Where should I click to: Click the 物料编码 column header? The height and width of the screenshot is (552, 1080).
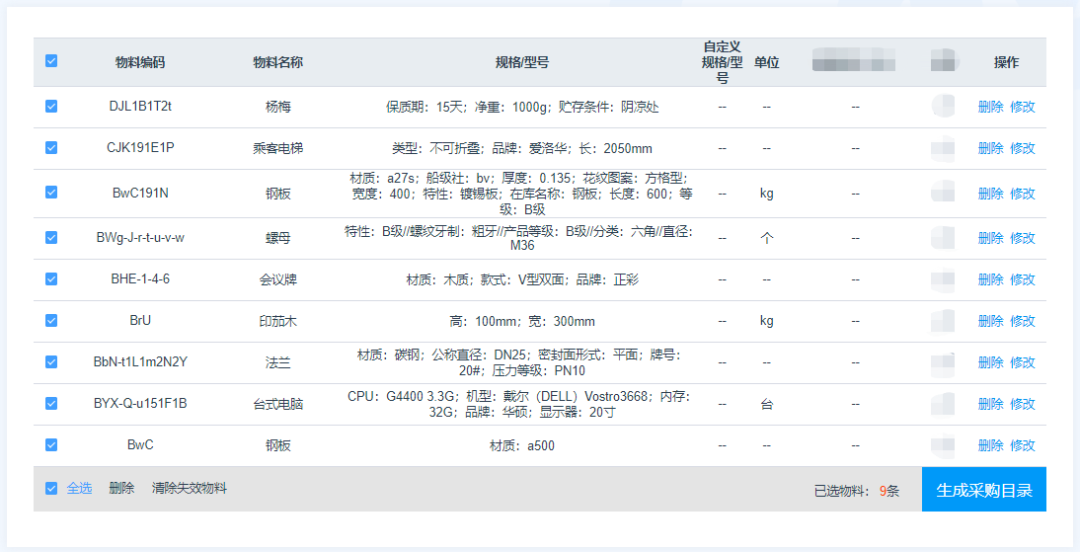point(140,62)
